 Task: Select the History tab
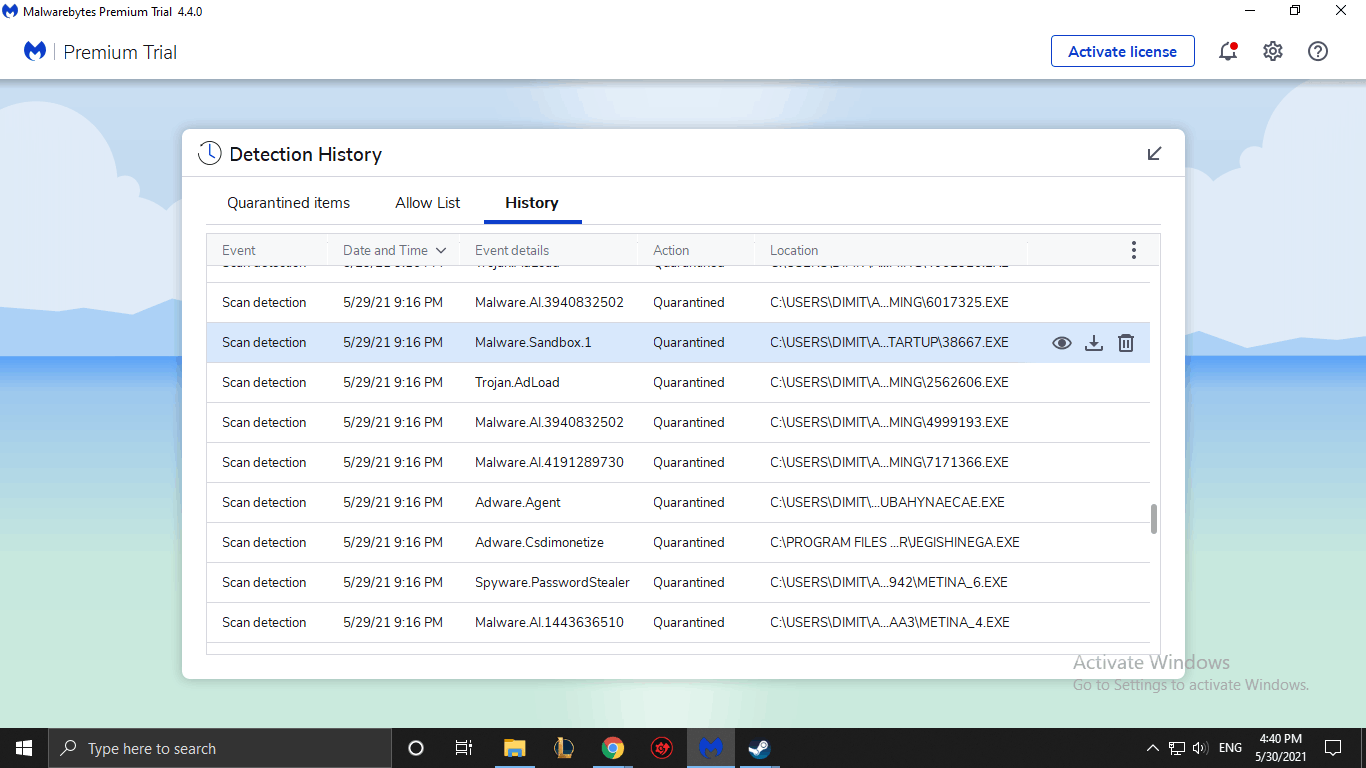[x=532, y=203]
